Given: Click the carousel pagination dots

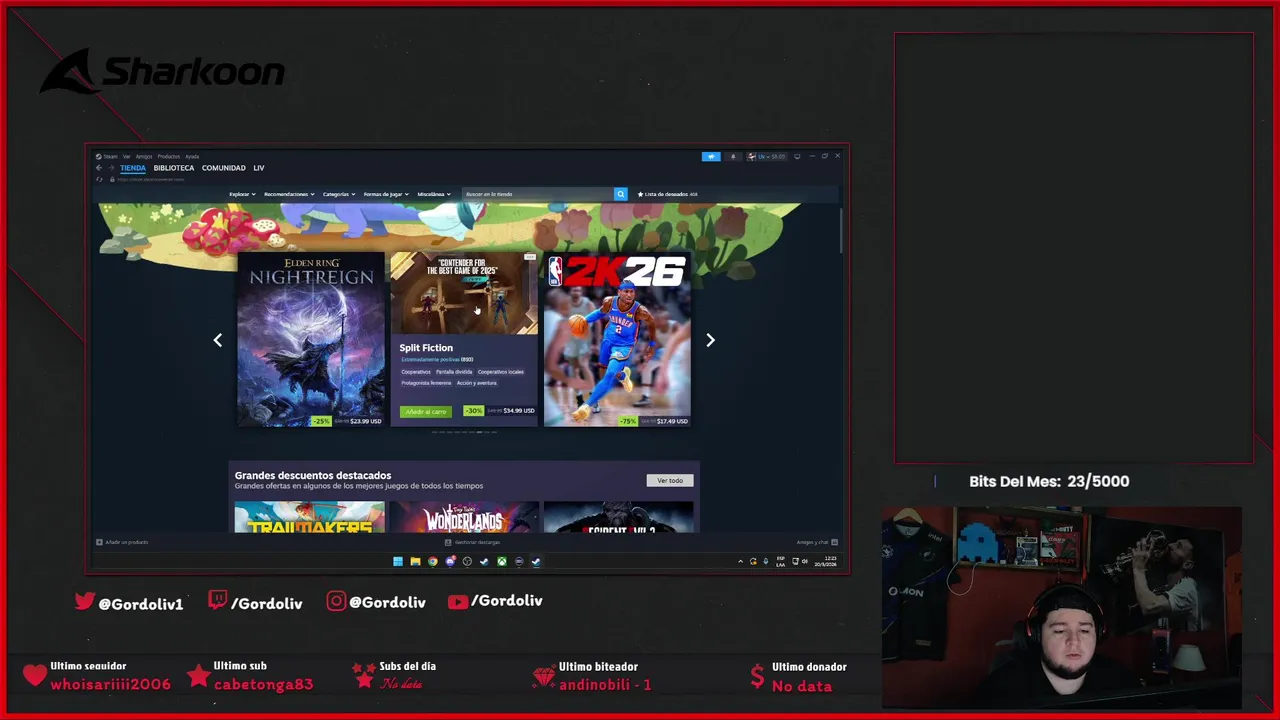Looking at the screenshot, I should [x=464, y=432].
